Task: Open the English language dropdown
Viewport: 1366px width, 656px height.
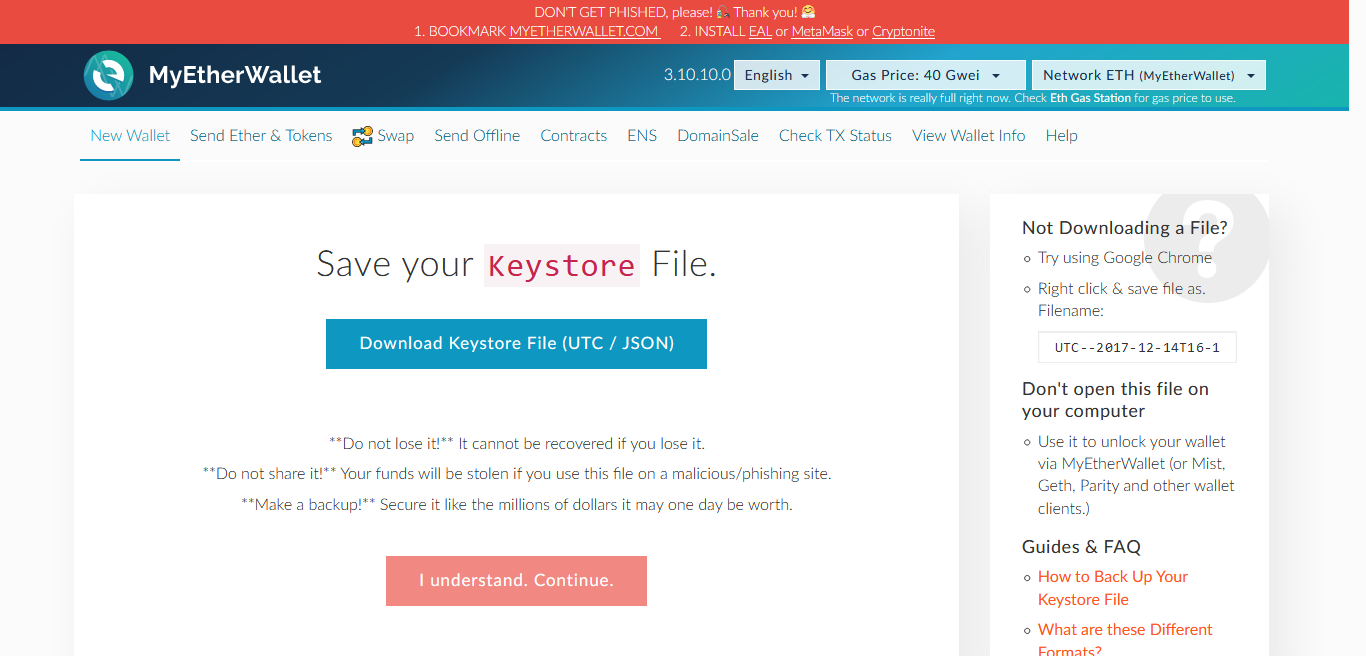Action: (777, 75)
